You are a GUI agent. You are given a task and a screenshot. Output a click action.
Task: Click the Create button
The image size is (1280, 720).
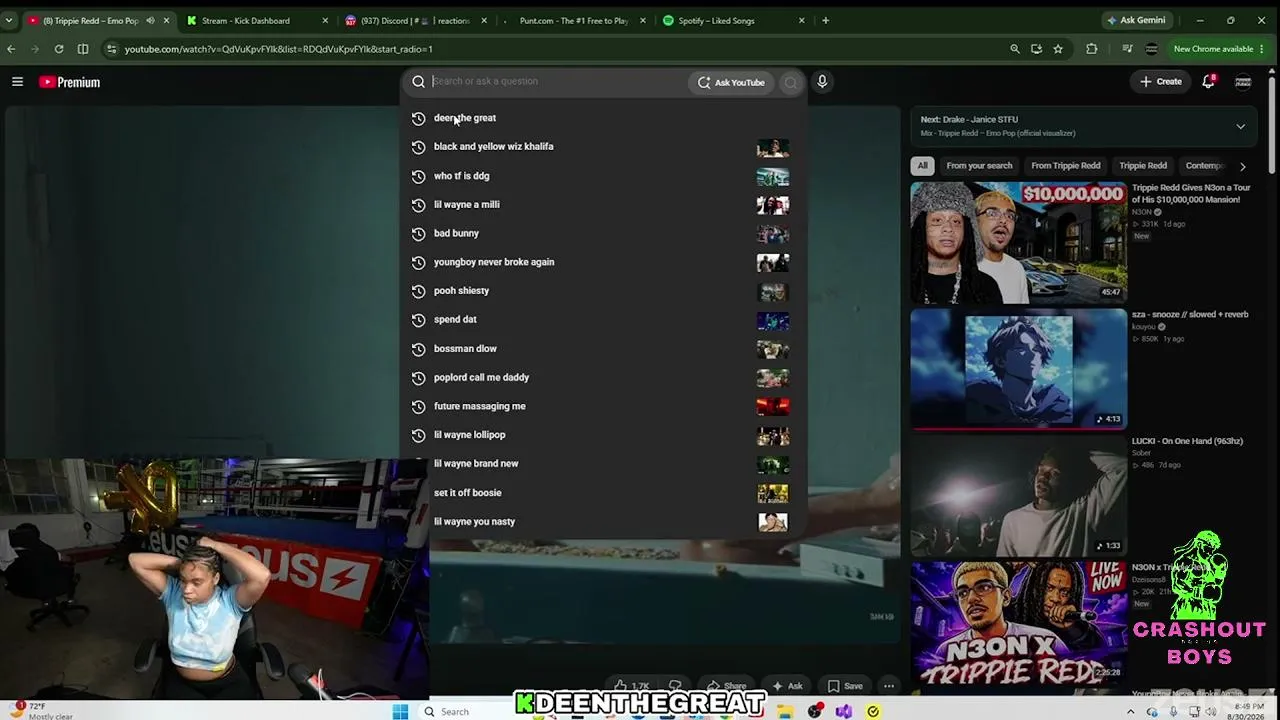pyautogui.click(x=1161, y=82)
